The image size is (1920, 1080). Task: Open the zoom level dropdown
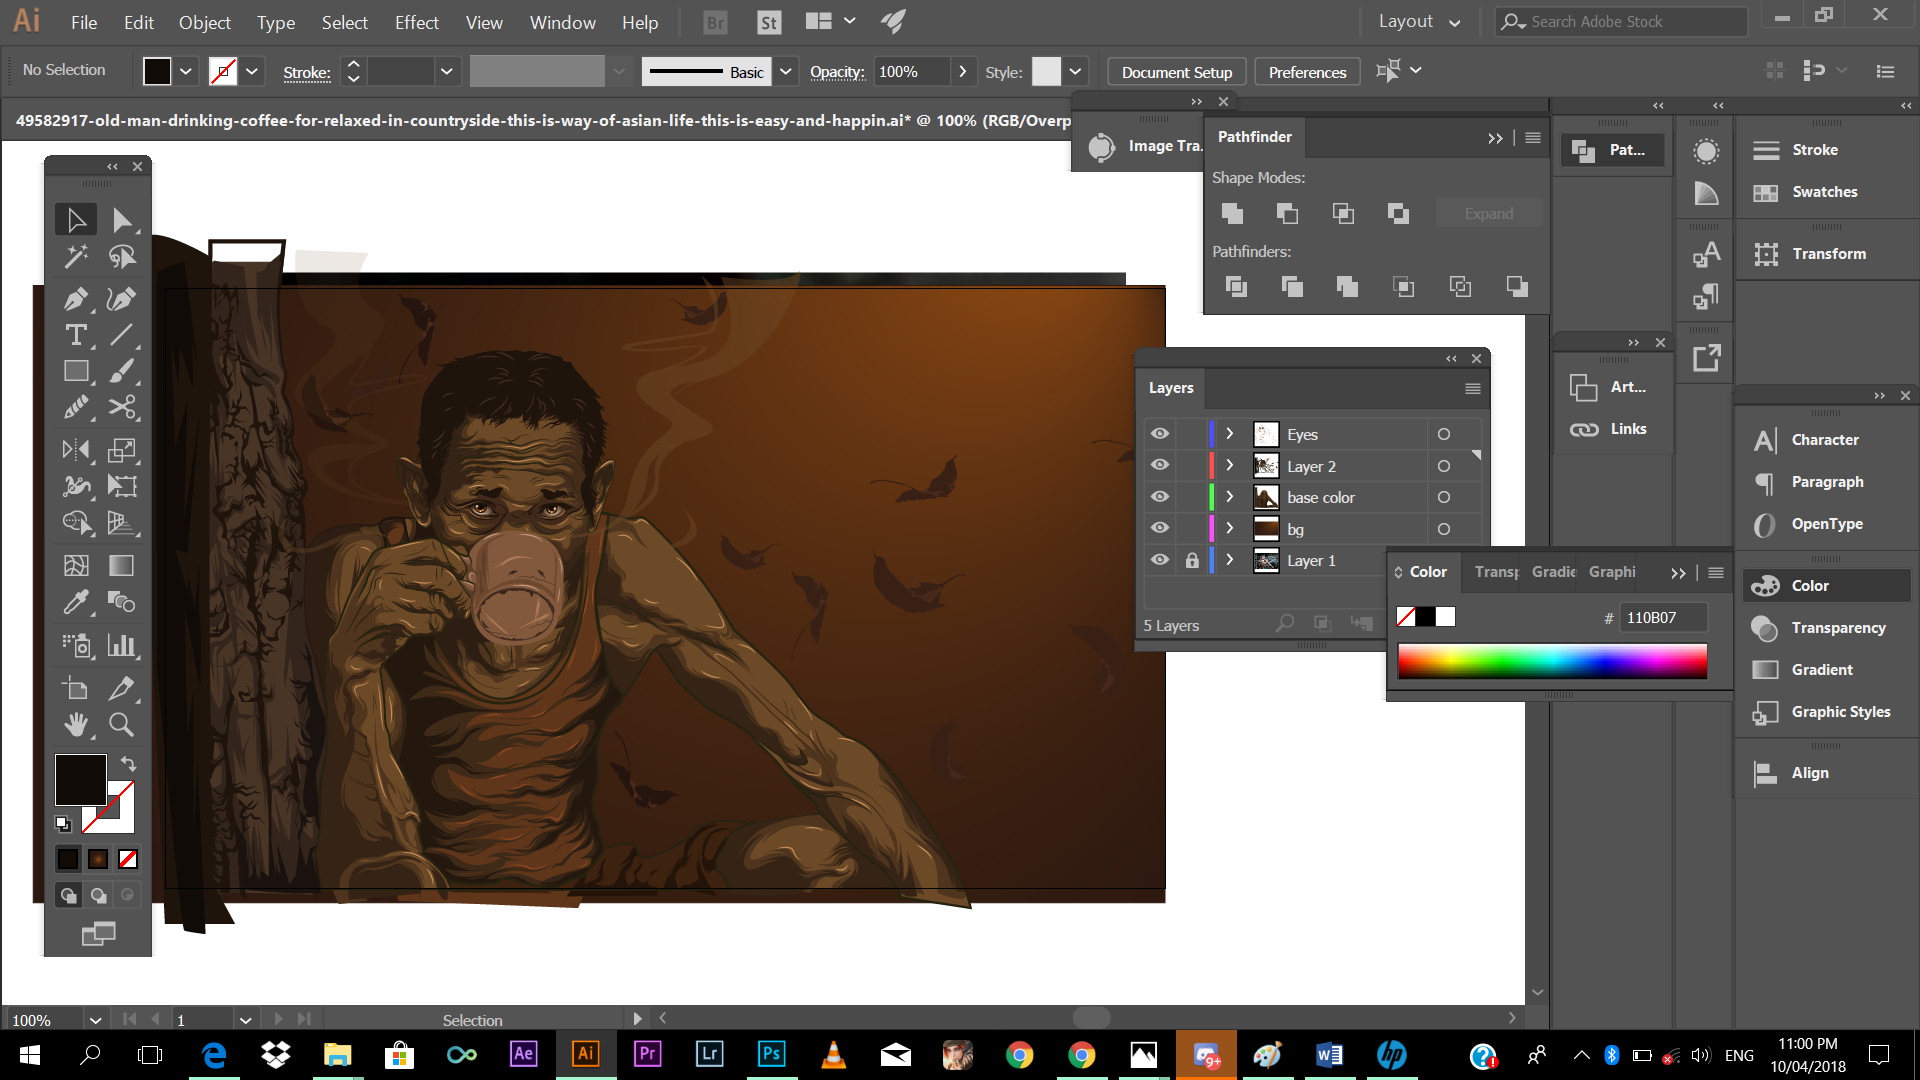(95, 1020)
